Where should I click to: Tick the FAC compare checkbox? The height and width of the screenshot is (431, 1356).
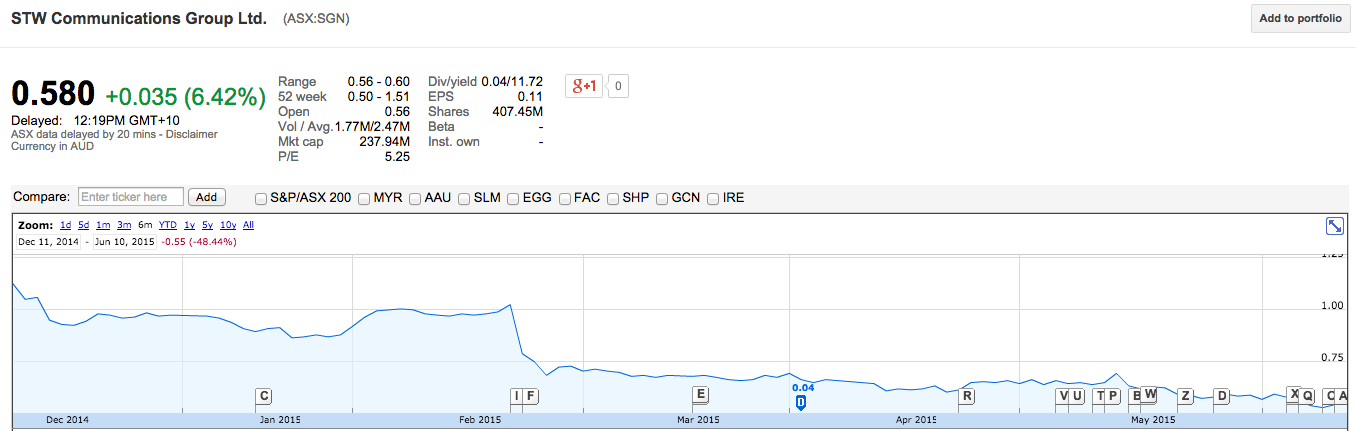(x=564, y=198)
